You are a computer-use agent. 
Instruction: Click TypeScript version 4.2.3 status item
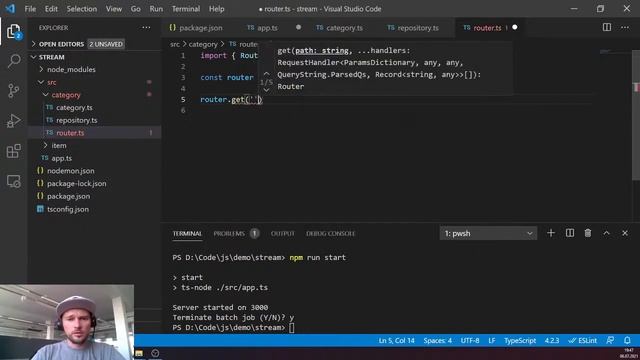tap(552, 340)
